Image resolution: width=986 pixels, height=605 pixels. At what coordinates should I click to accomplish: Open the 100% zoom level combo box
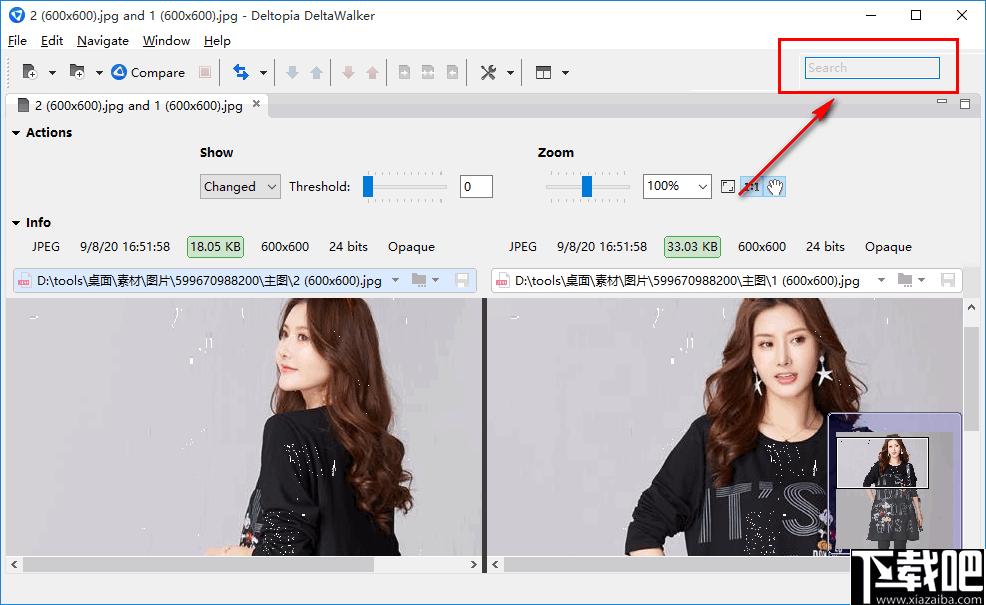[677, 186]
